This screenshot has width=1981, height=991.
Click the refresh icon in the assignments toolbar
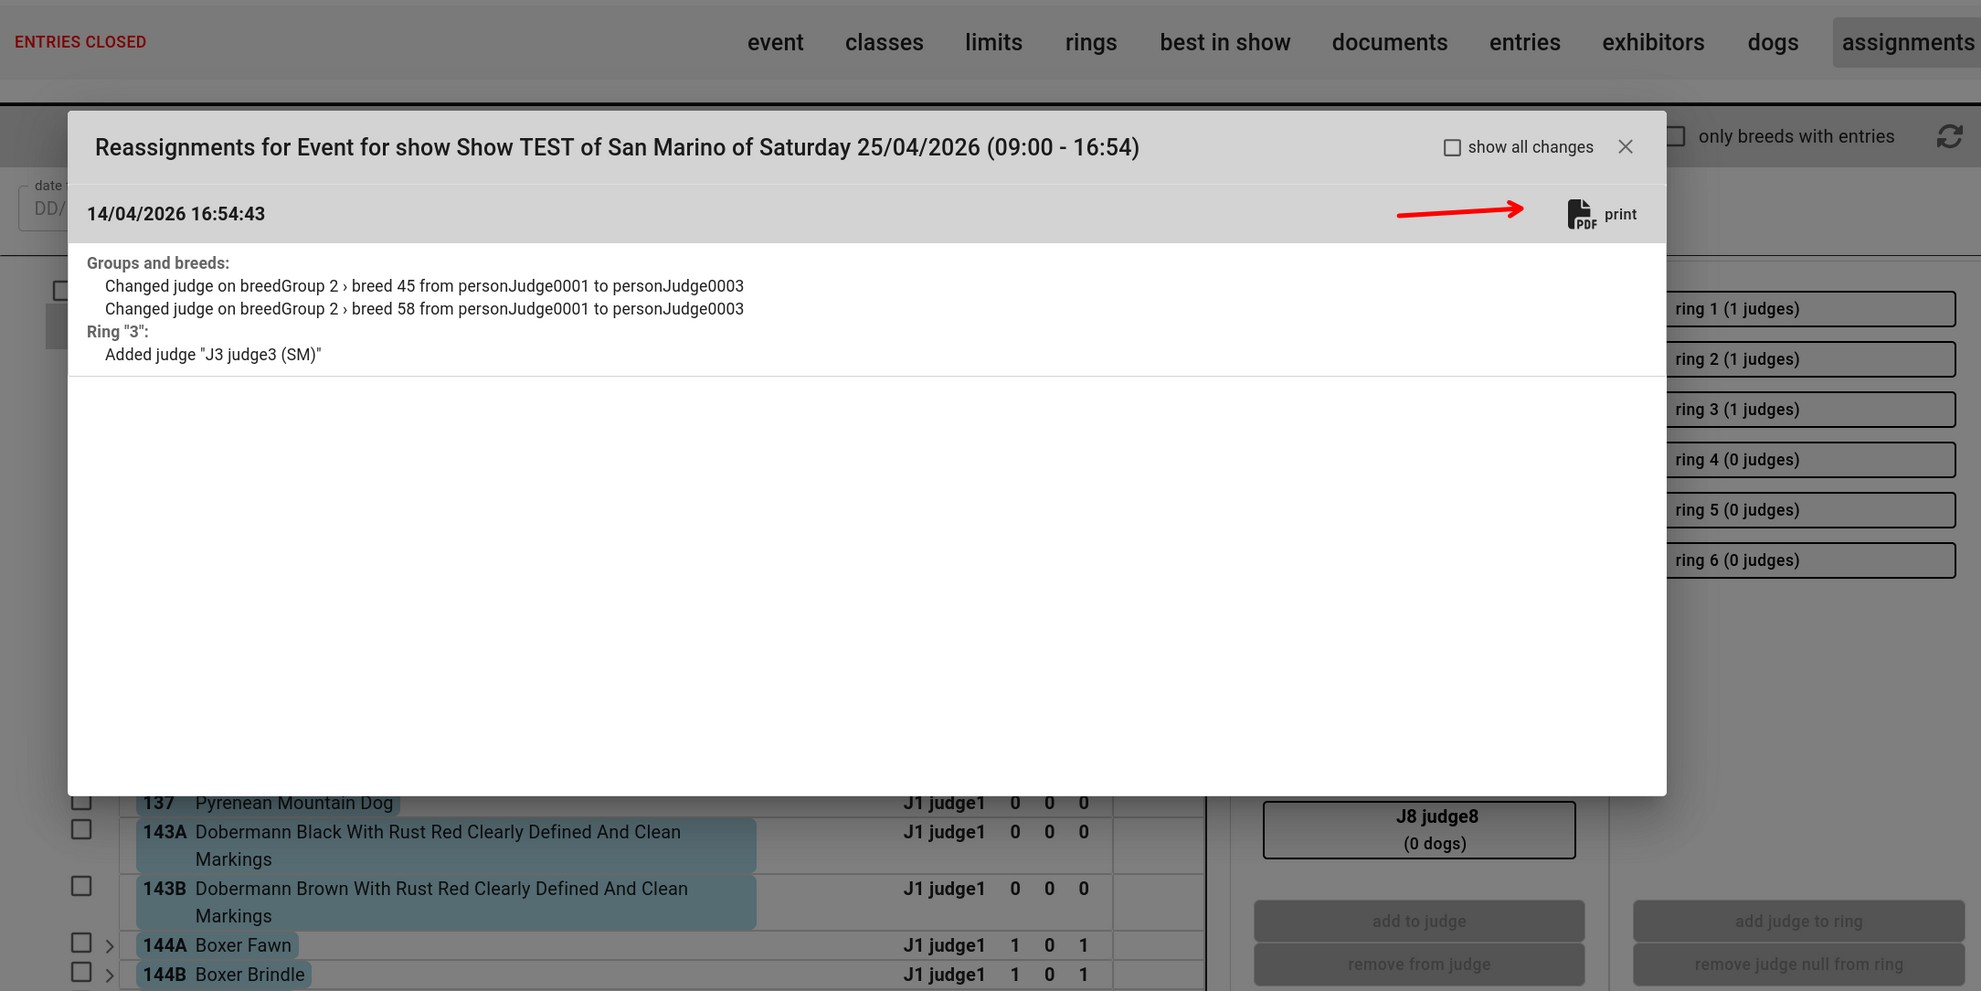click(x=1949, y=137)
